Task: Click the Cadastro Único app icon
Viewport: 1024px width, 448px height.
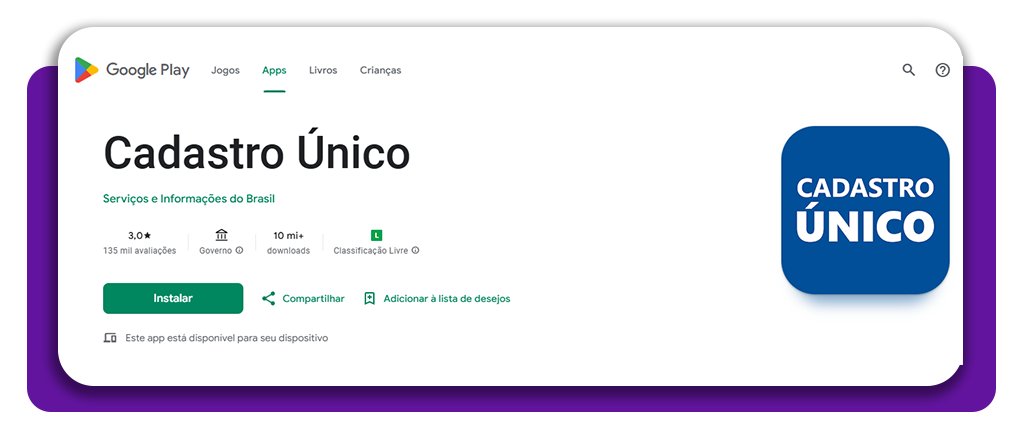Action: (x=865, y=210)
